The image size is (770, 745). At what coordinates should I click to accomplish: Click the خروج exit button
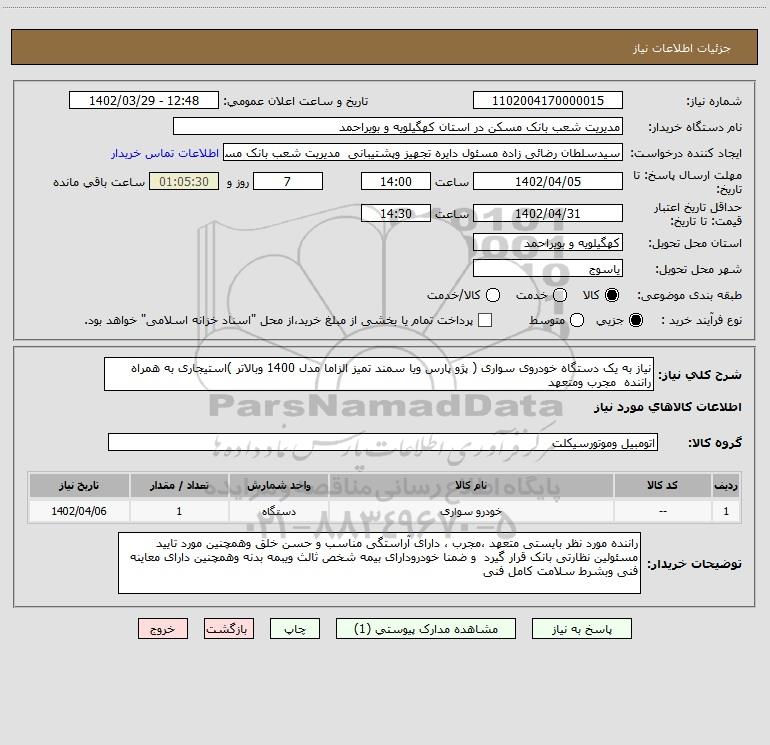163,629
